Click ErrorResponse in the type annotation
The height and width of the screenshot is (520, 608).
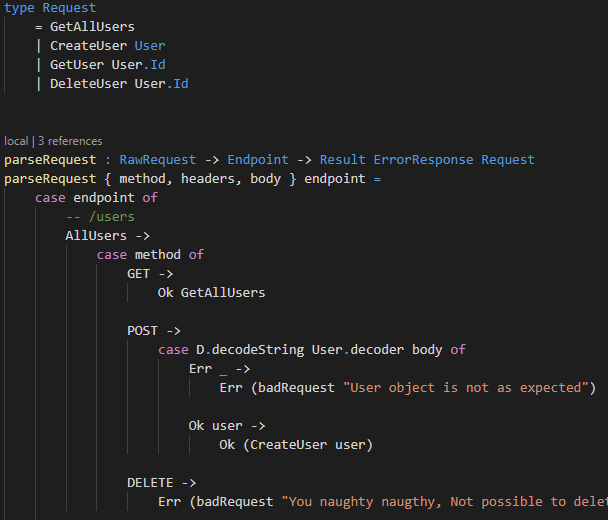point(423,160)
